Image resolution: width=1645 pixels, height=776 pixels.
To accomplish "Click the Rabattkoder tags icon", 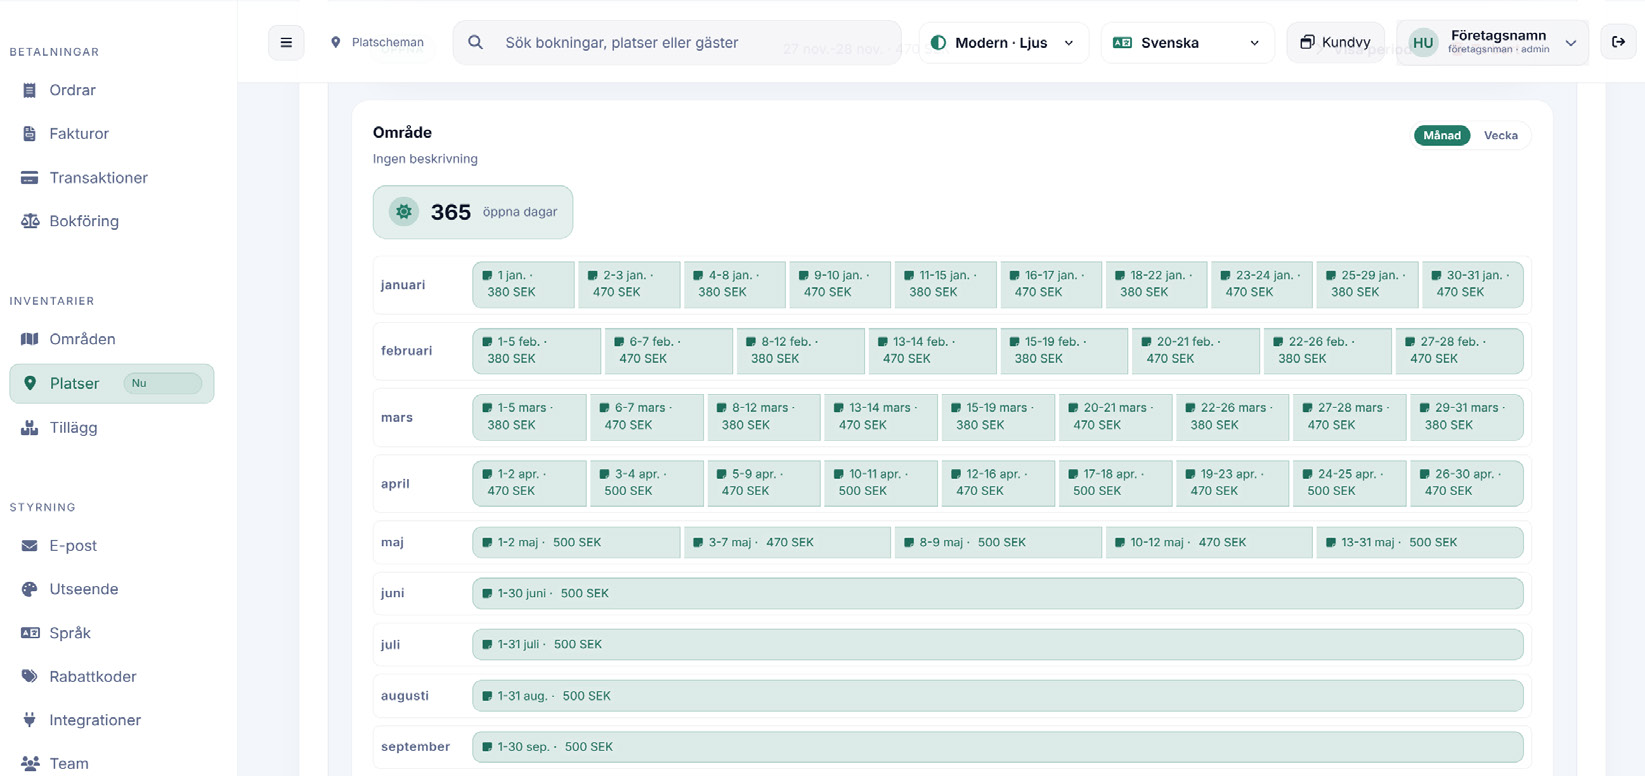I will point(30,677).
